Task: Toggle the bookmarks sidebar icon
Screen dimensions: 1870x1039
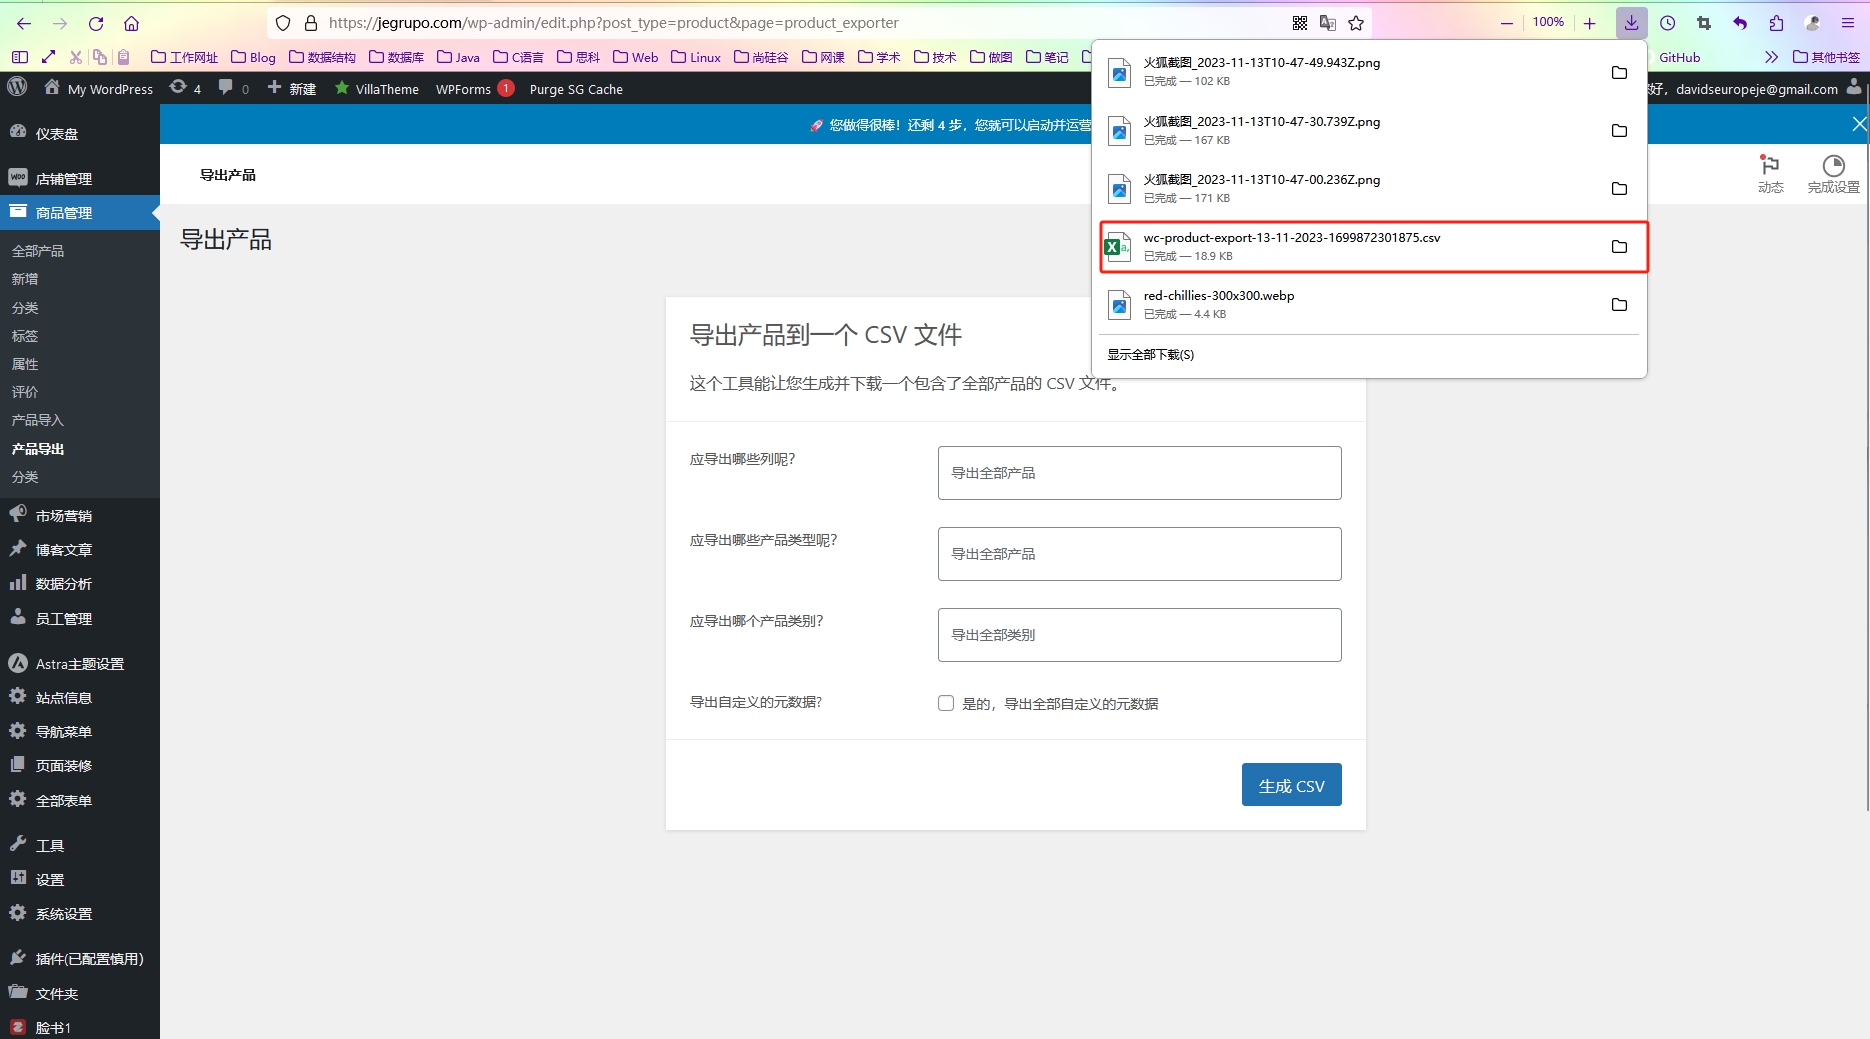Action: [19, 57]
